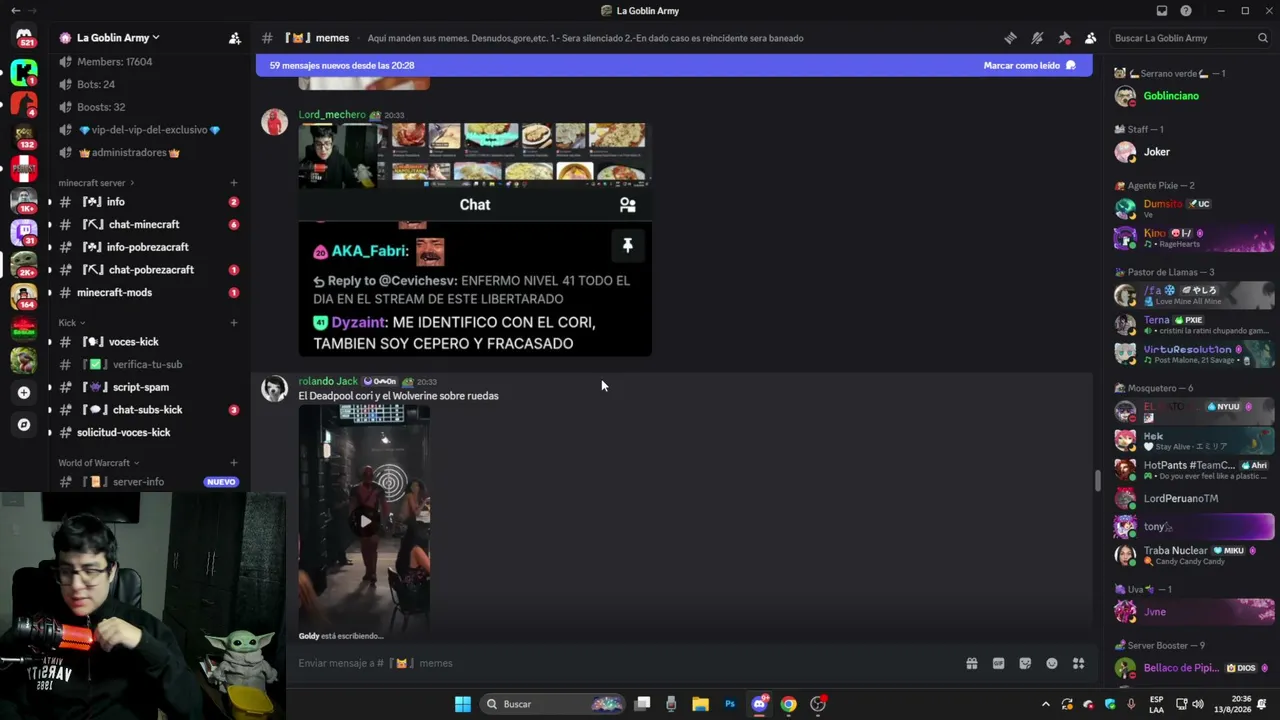Open the solicitud-voces-kick channel
This screenshot has width=1280, height=720.
148,433
